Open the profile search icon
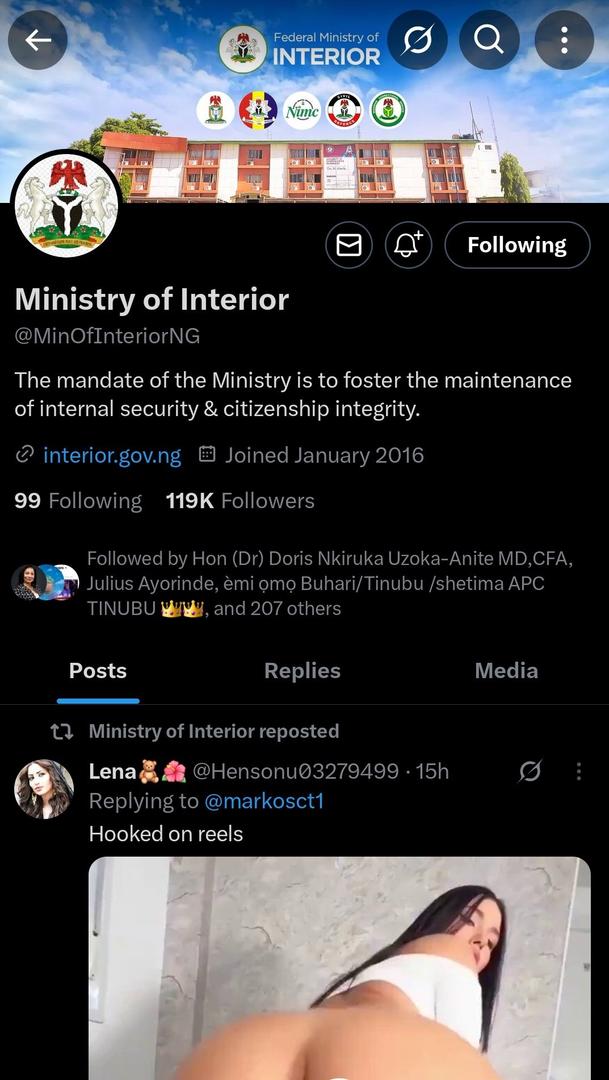 pos(489,40)
